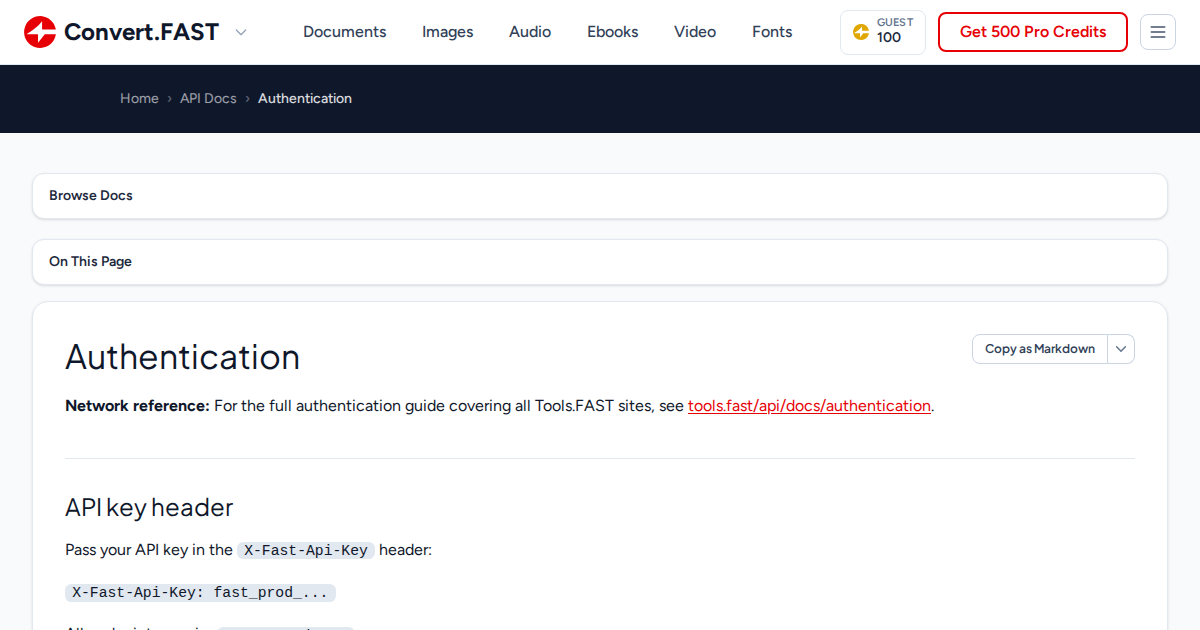Go to the Home breadcrumb link

(139, 98)
